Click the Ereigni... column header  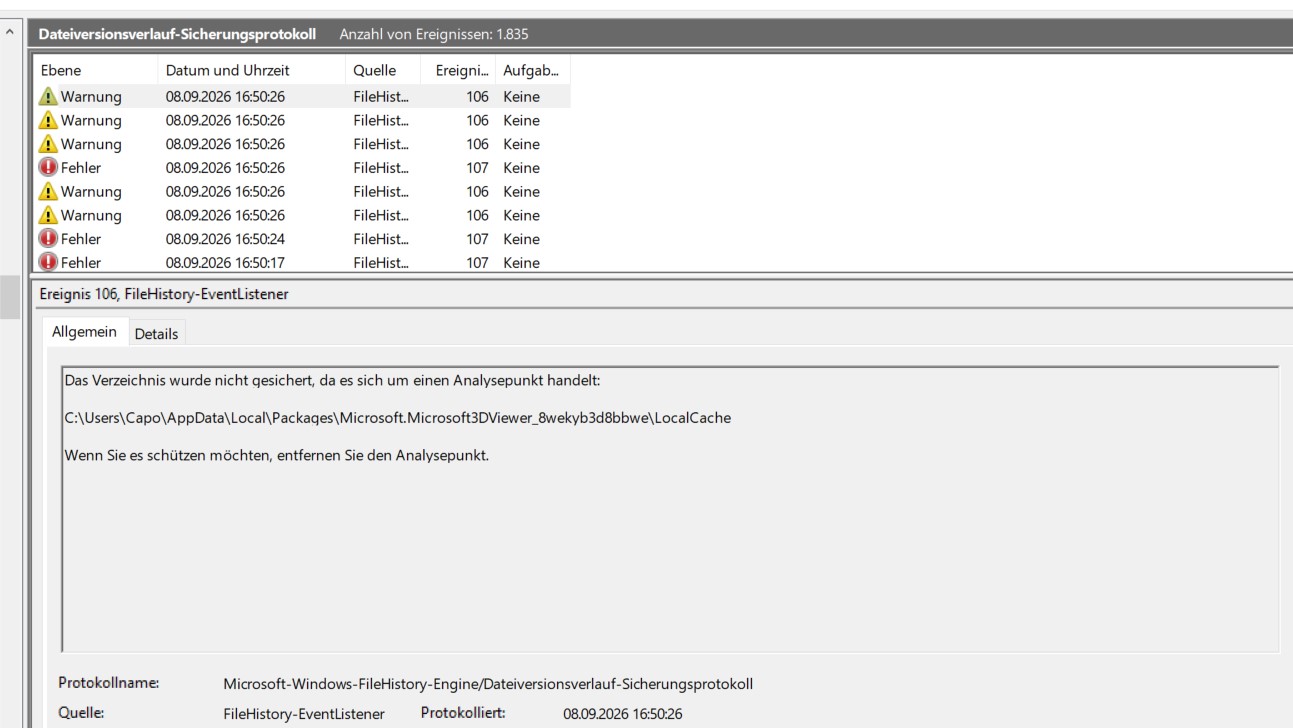pyautogui.click(x=460, y=71)
